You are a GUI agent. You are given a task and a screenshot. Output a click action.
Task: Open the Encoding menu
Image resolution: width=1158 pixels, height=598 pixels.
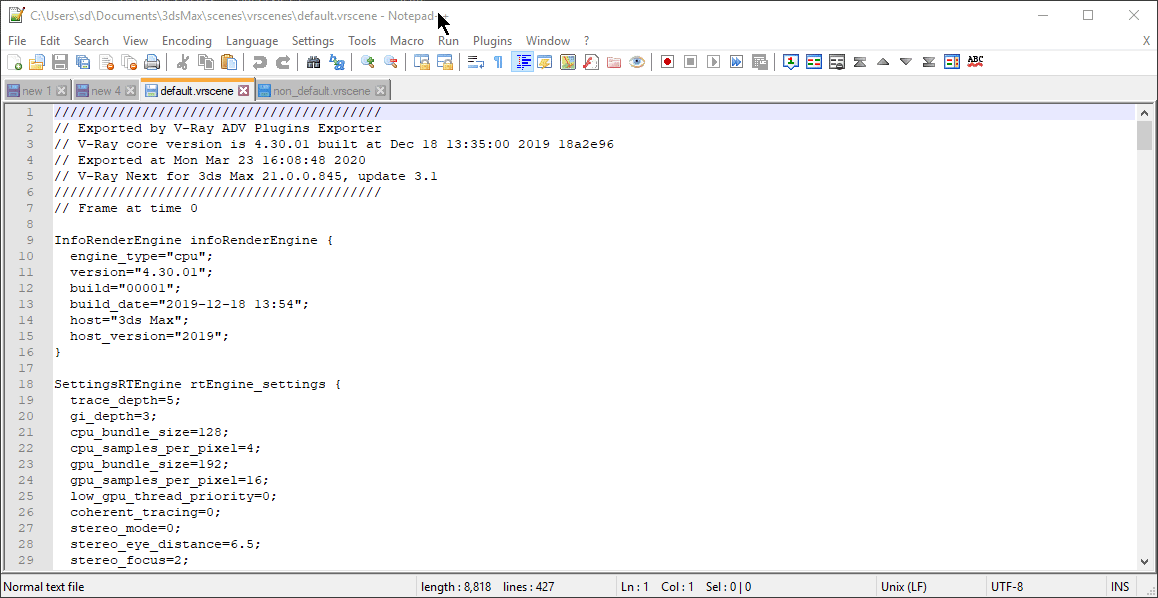(x=187, y=41)
